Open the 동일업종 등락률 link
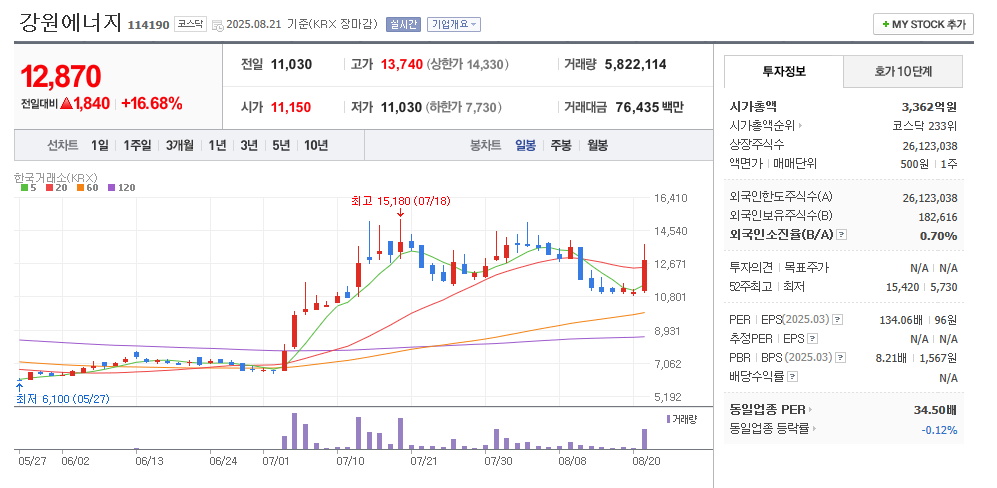 (769, 429)
